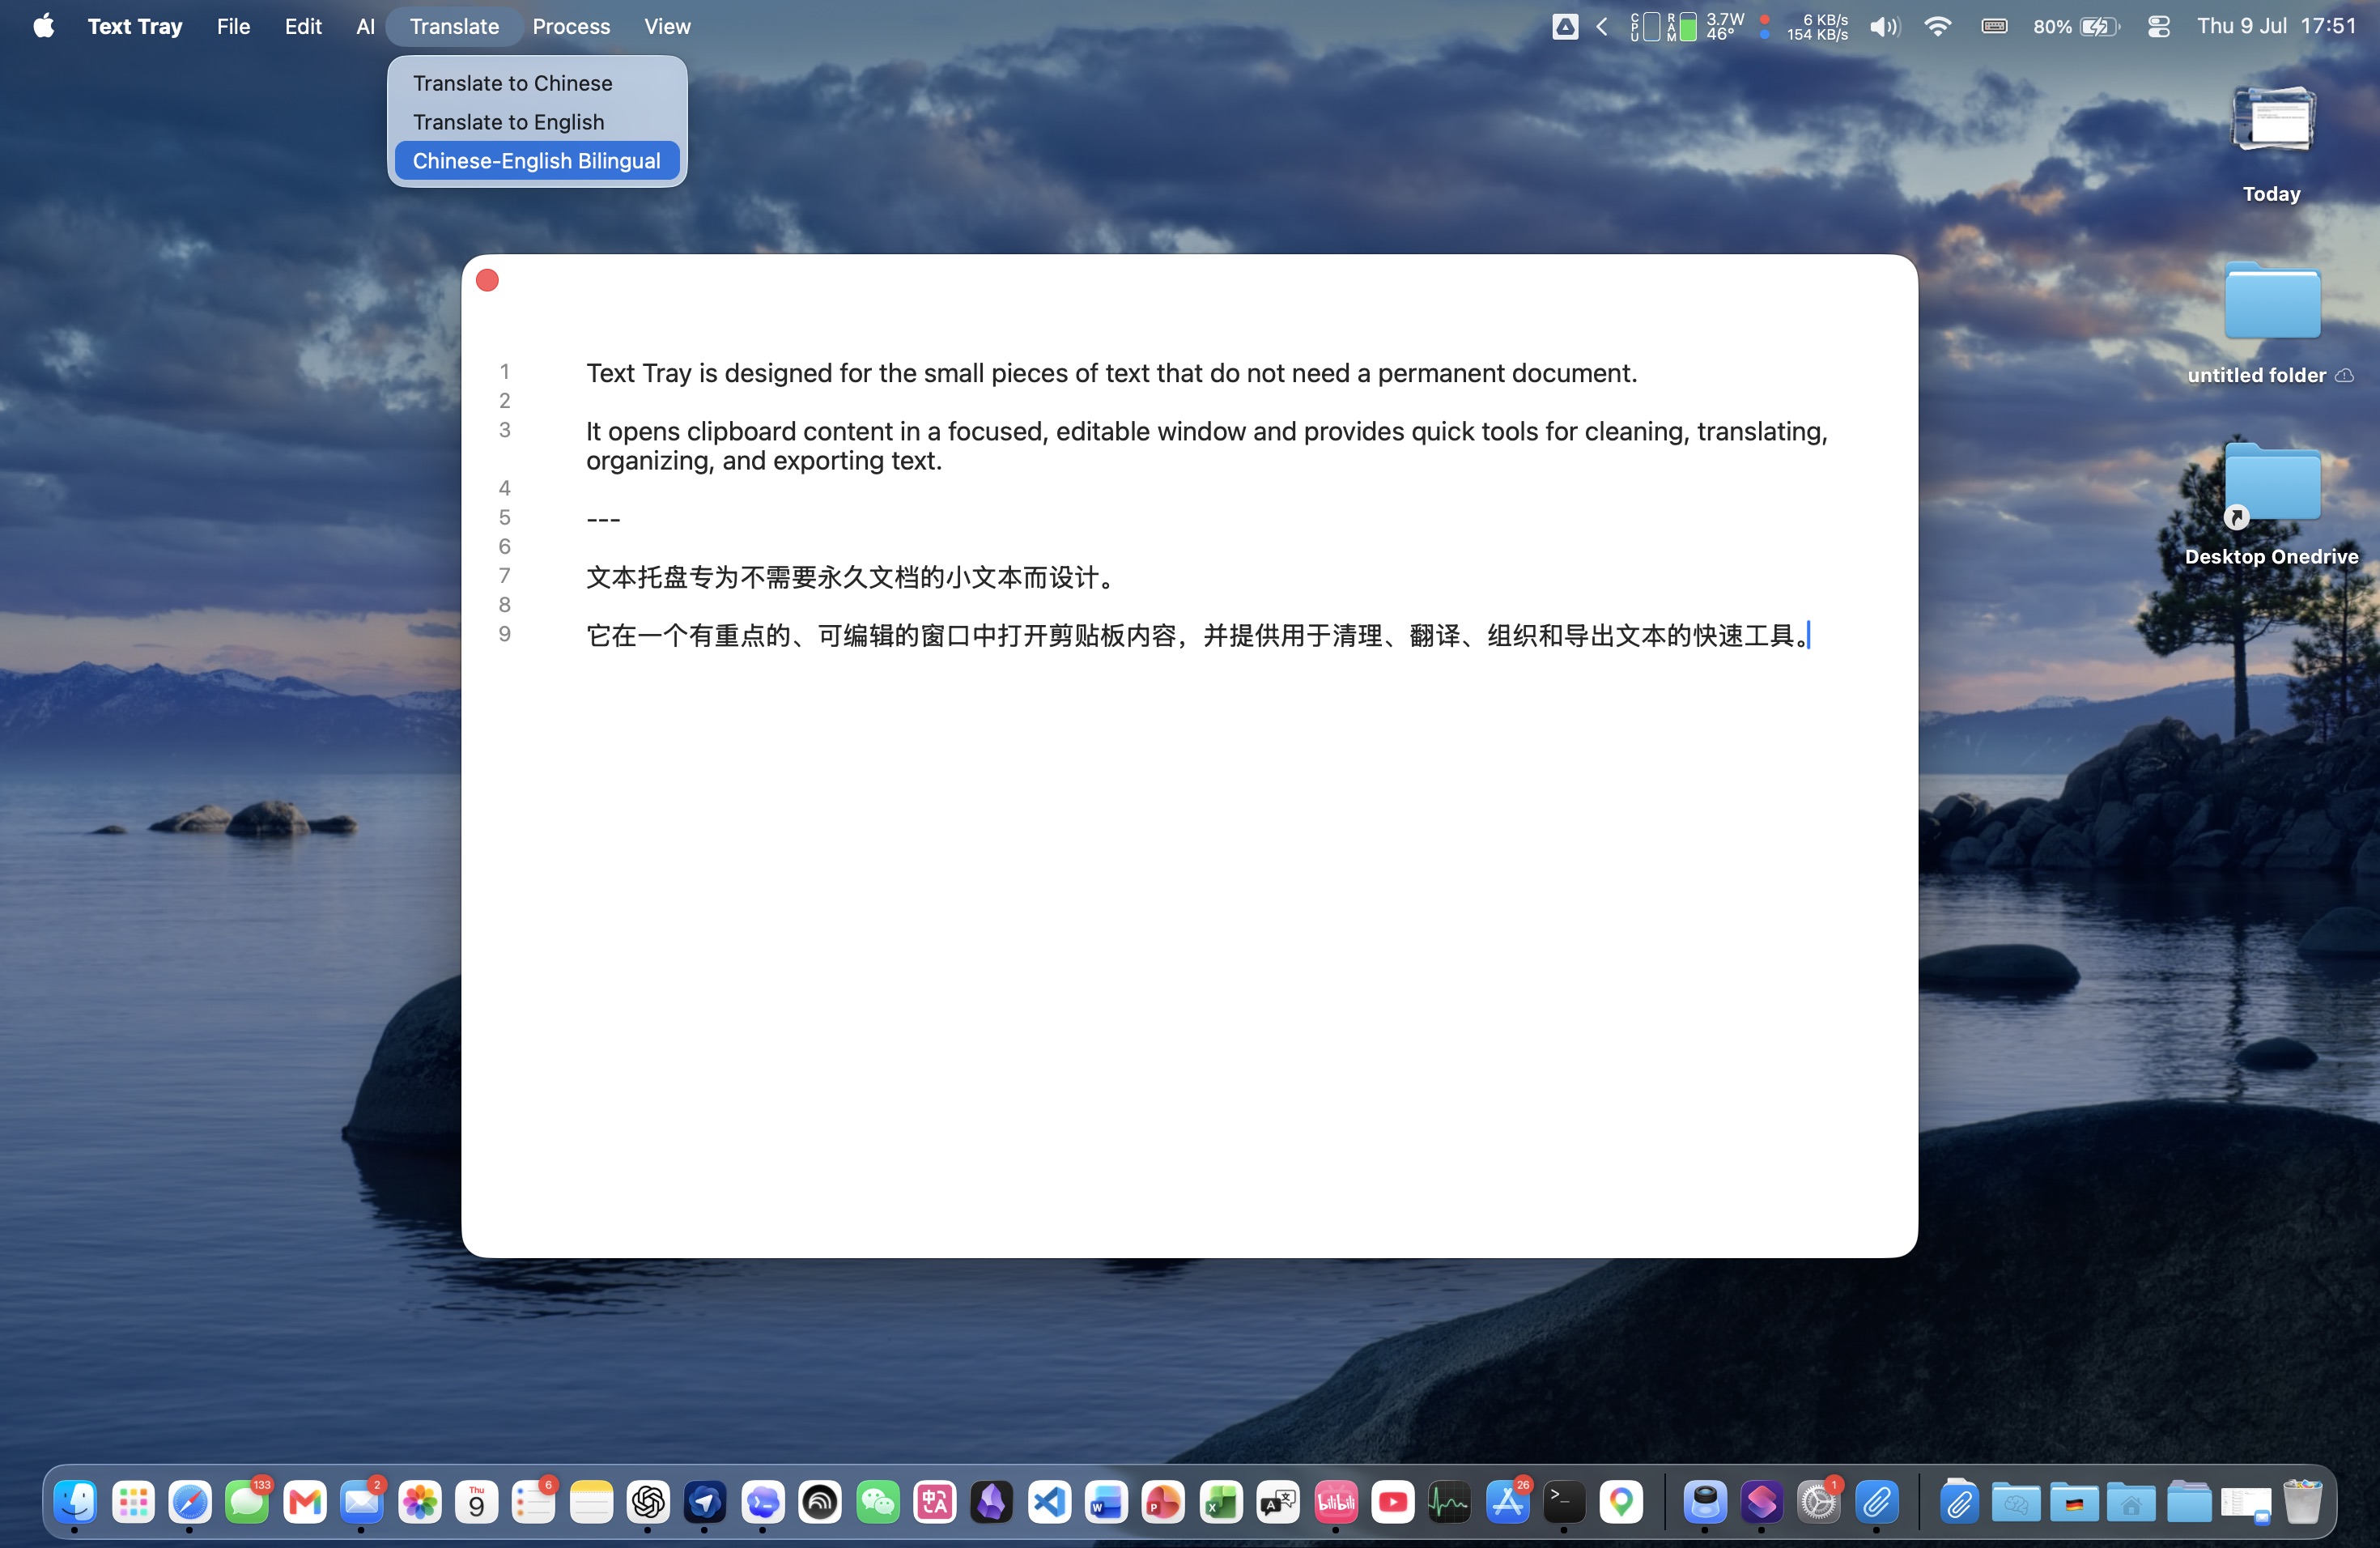Open the View menu in the menu bar
The width and height of the screenshot is (2380, 1548).
tap(667, 26)
